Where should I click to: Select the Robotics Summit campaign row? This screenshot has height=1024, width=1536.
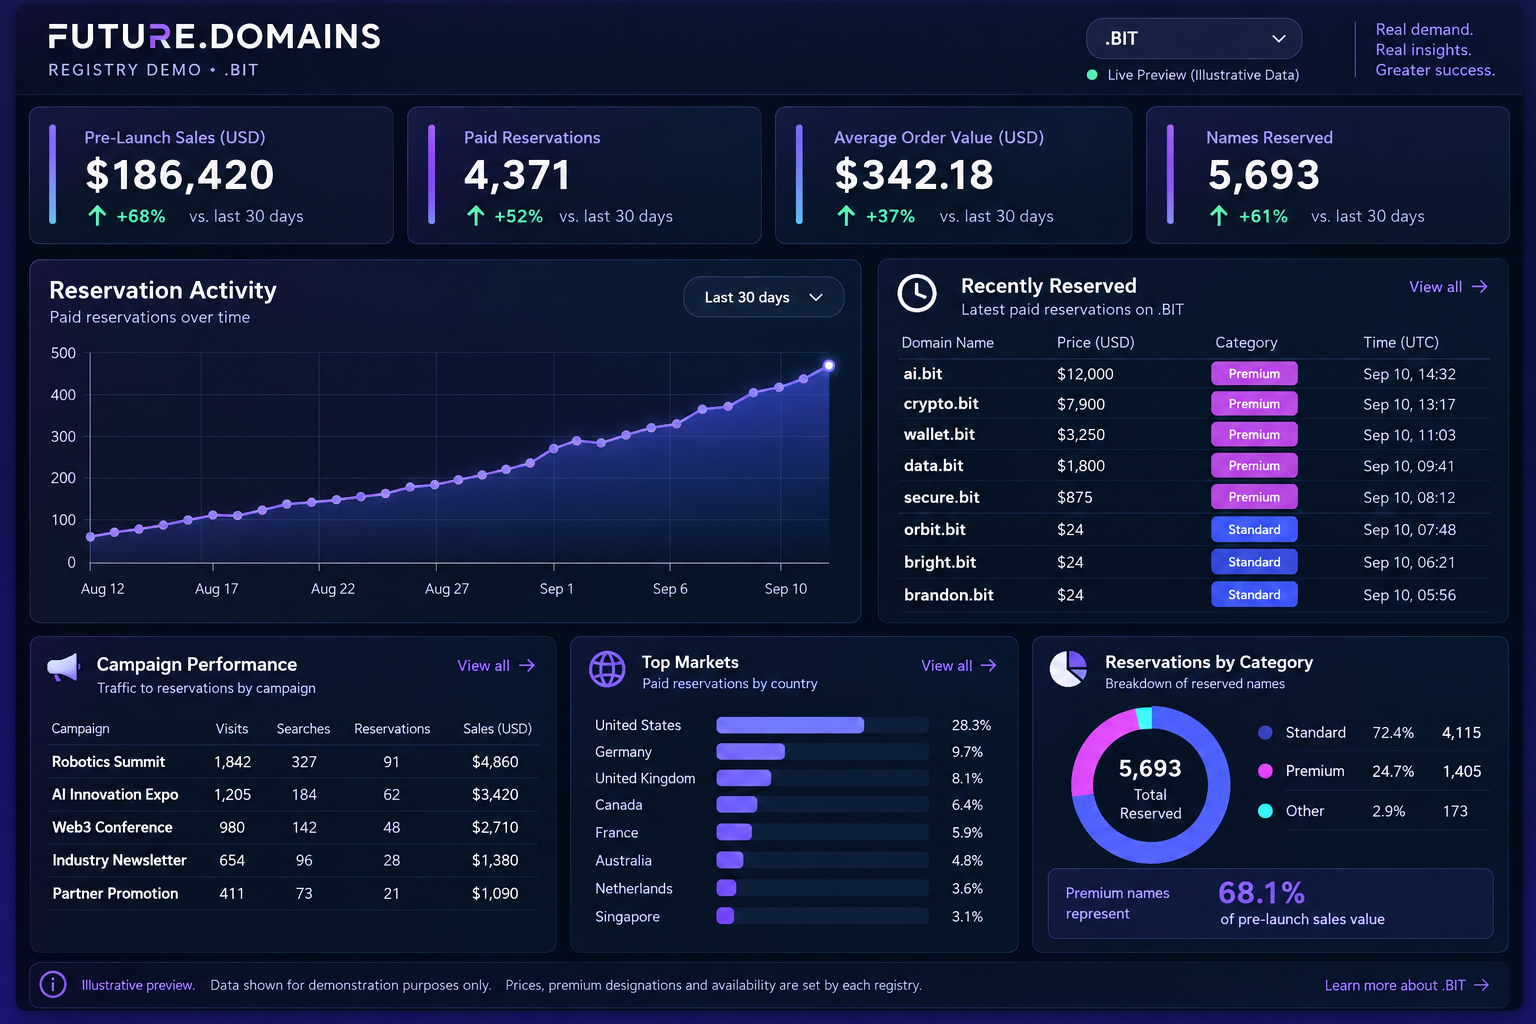click(x=293, y=762)
